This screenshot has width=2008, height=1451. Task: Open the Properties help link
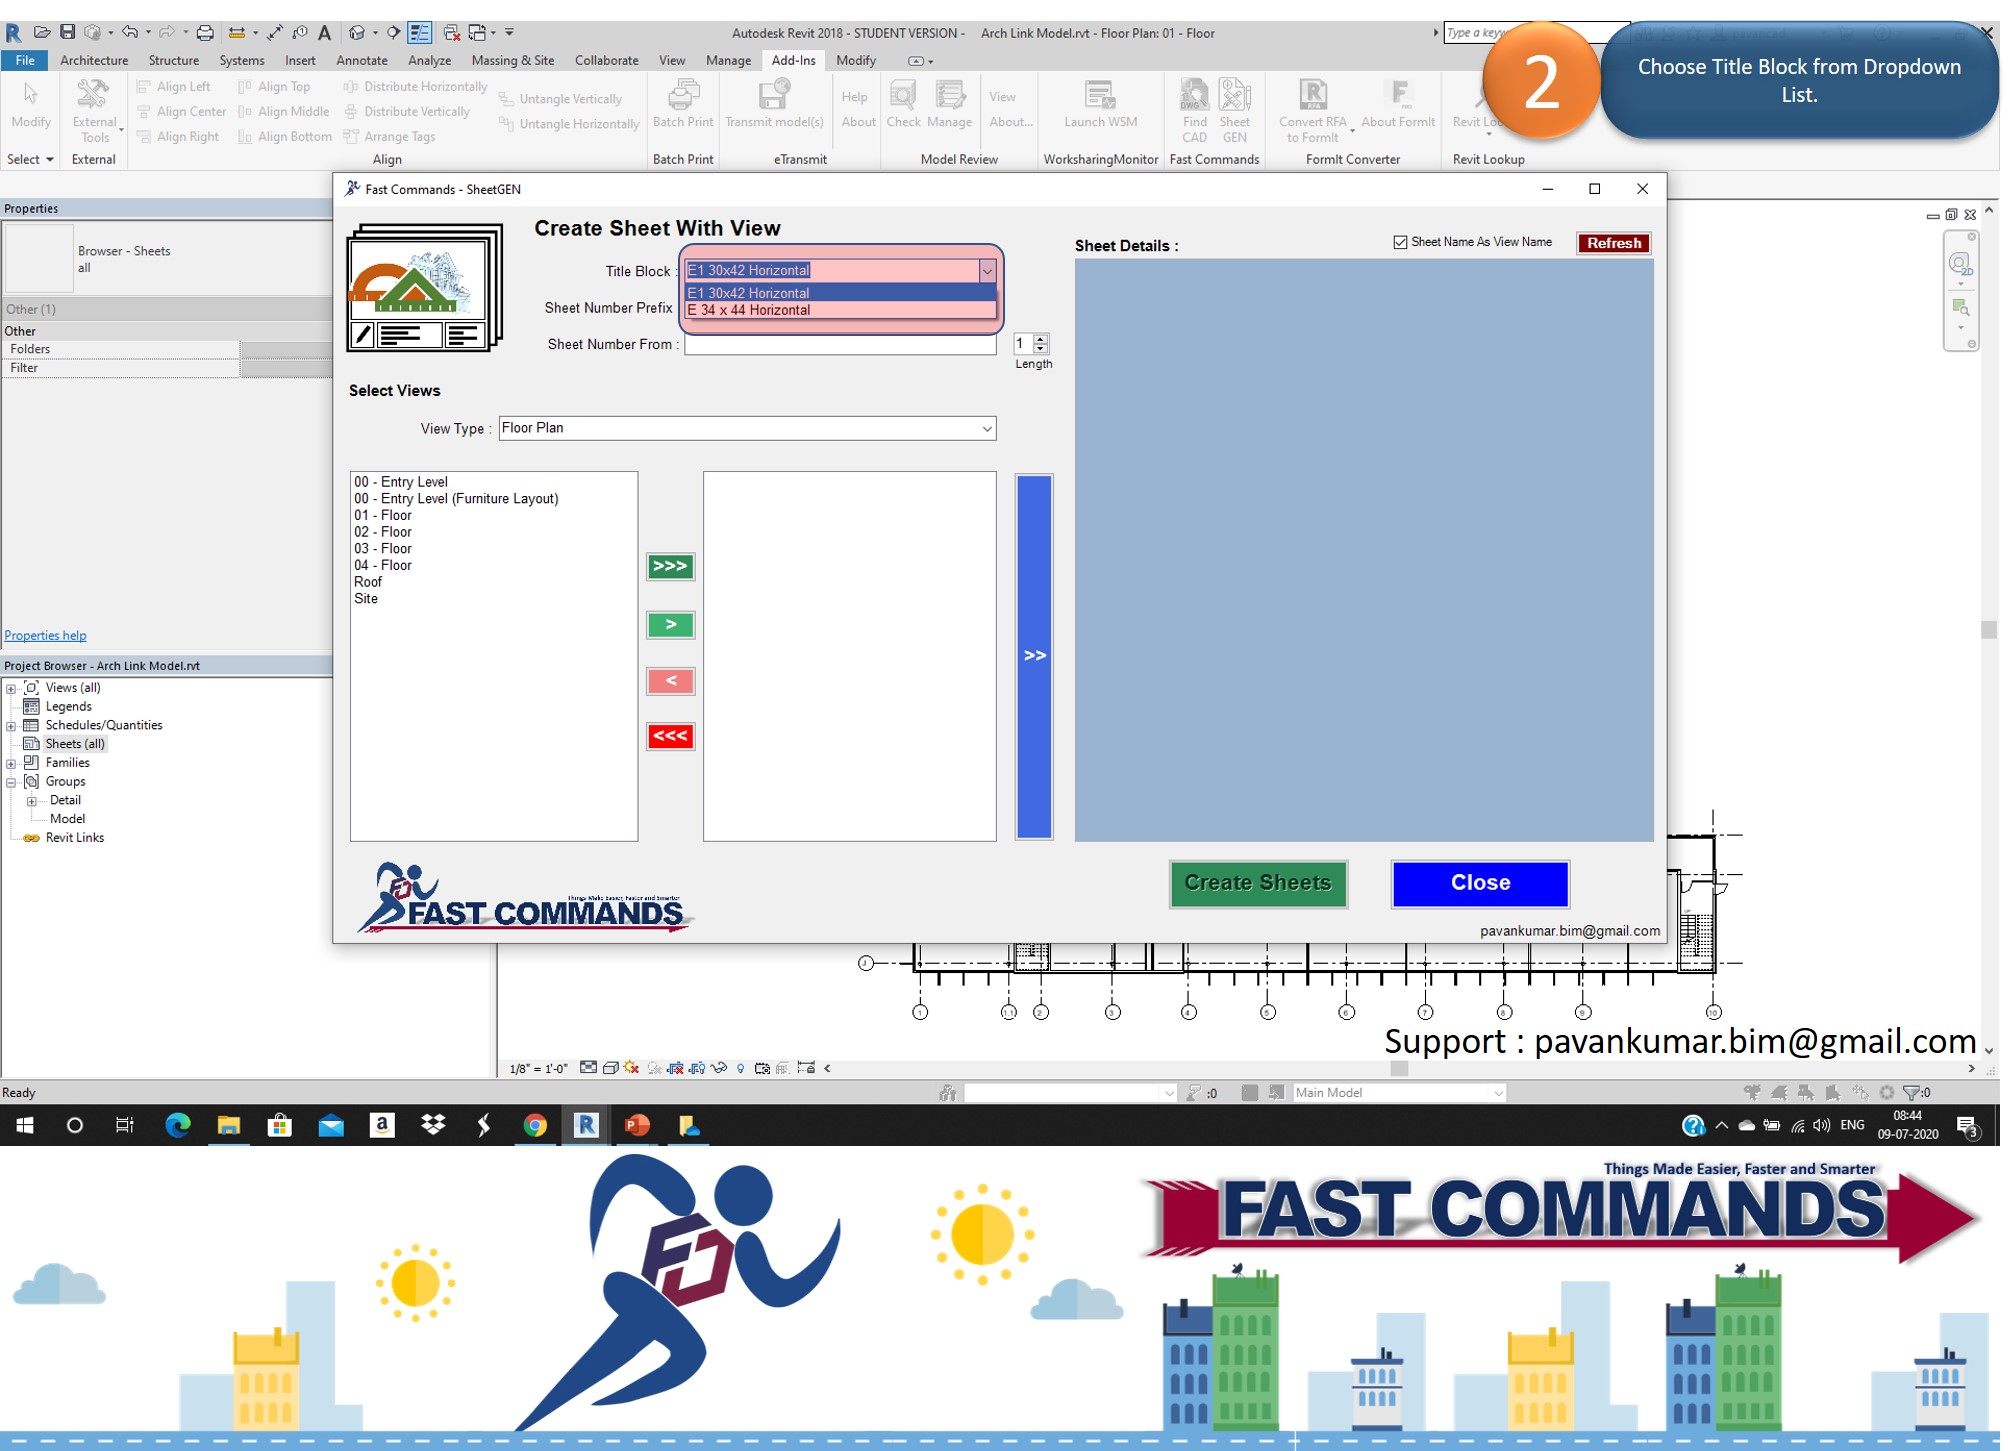point(45,635)
